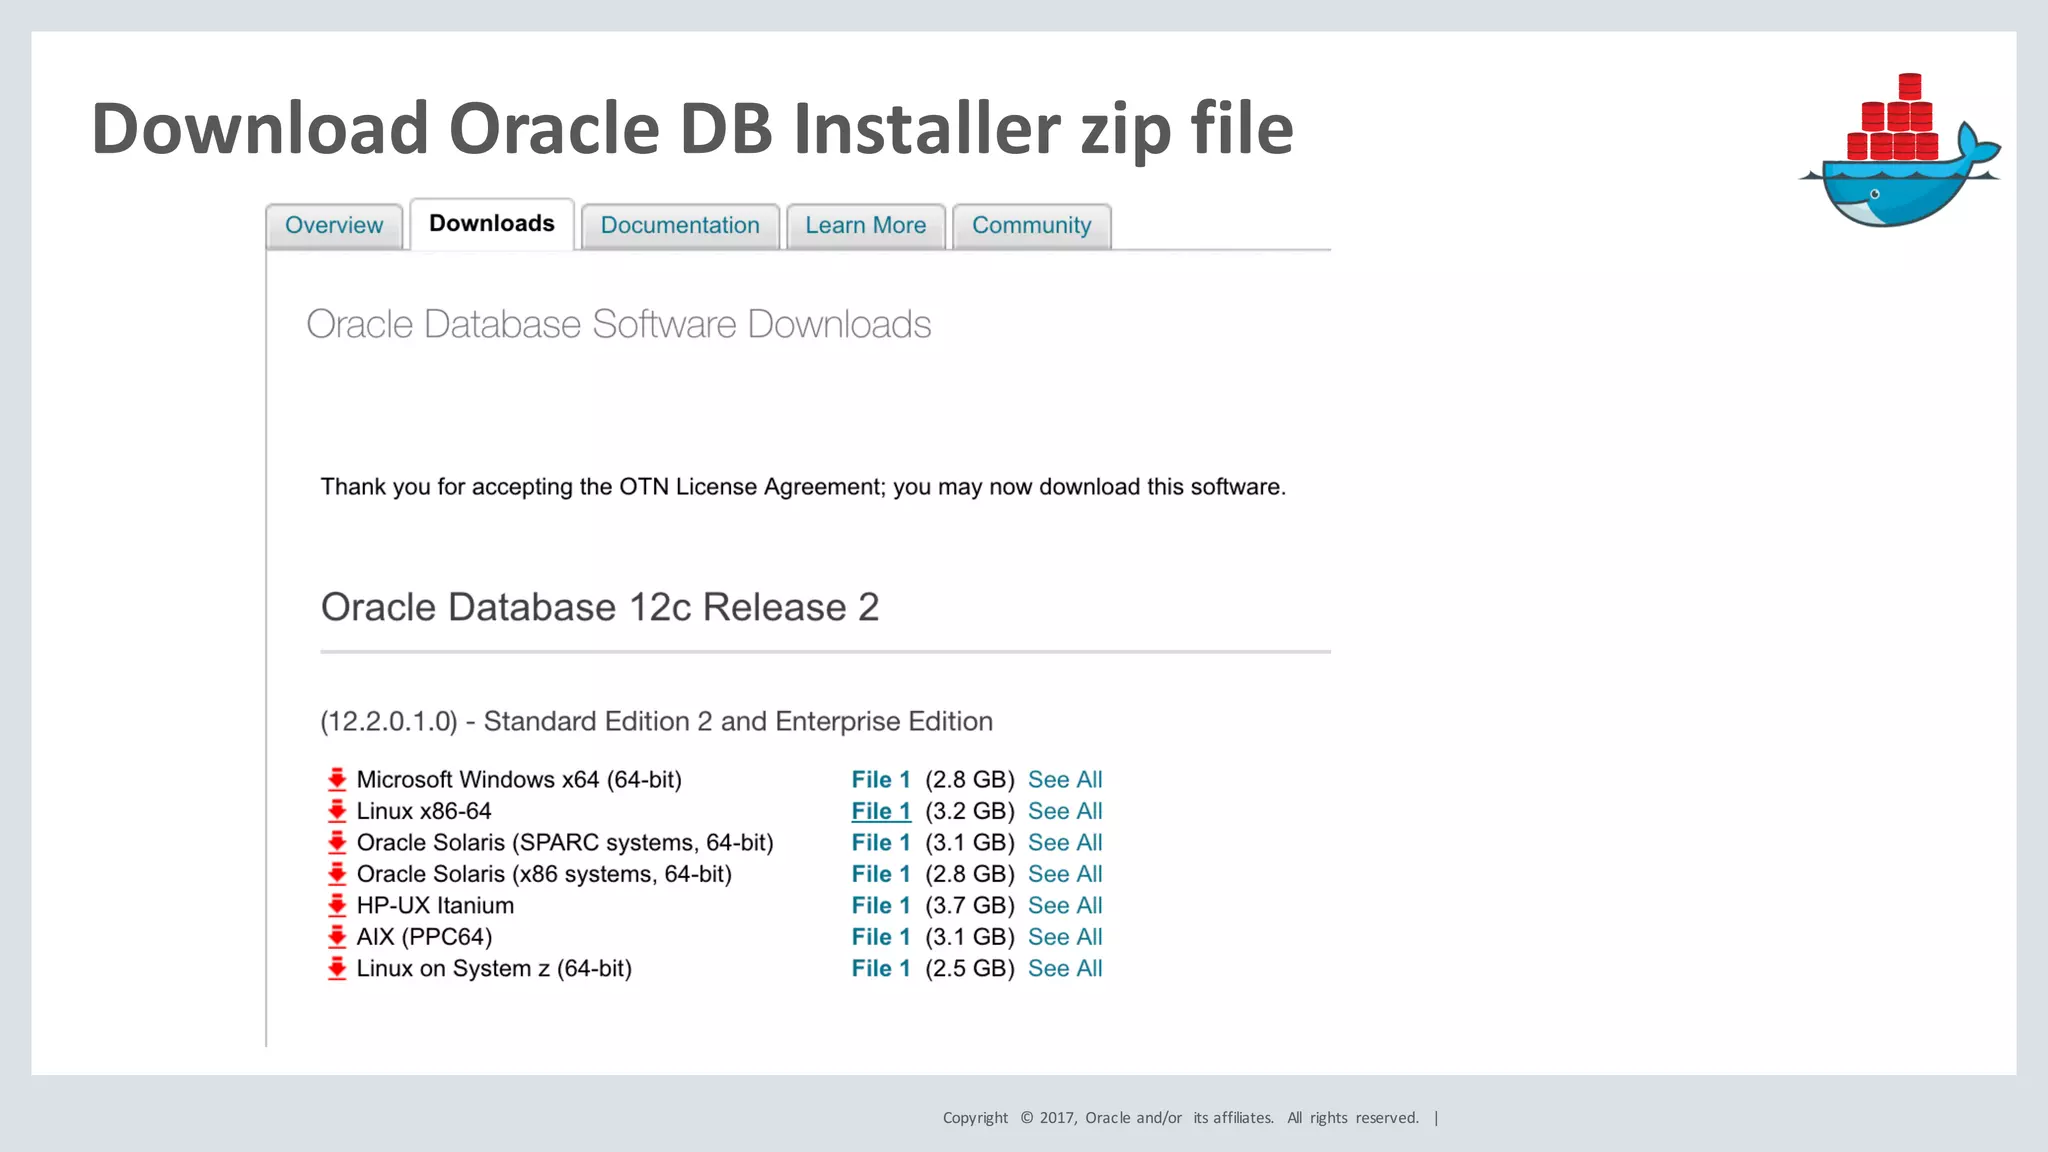Download File 1 for Linux on System z
The width and height of the screenshot is (2048, 1152).
[x=881, y=969]
